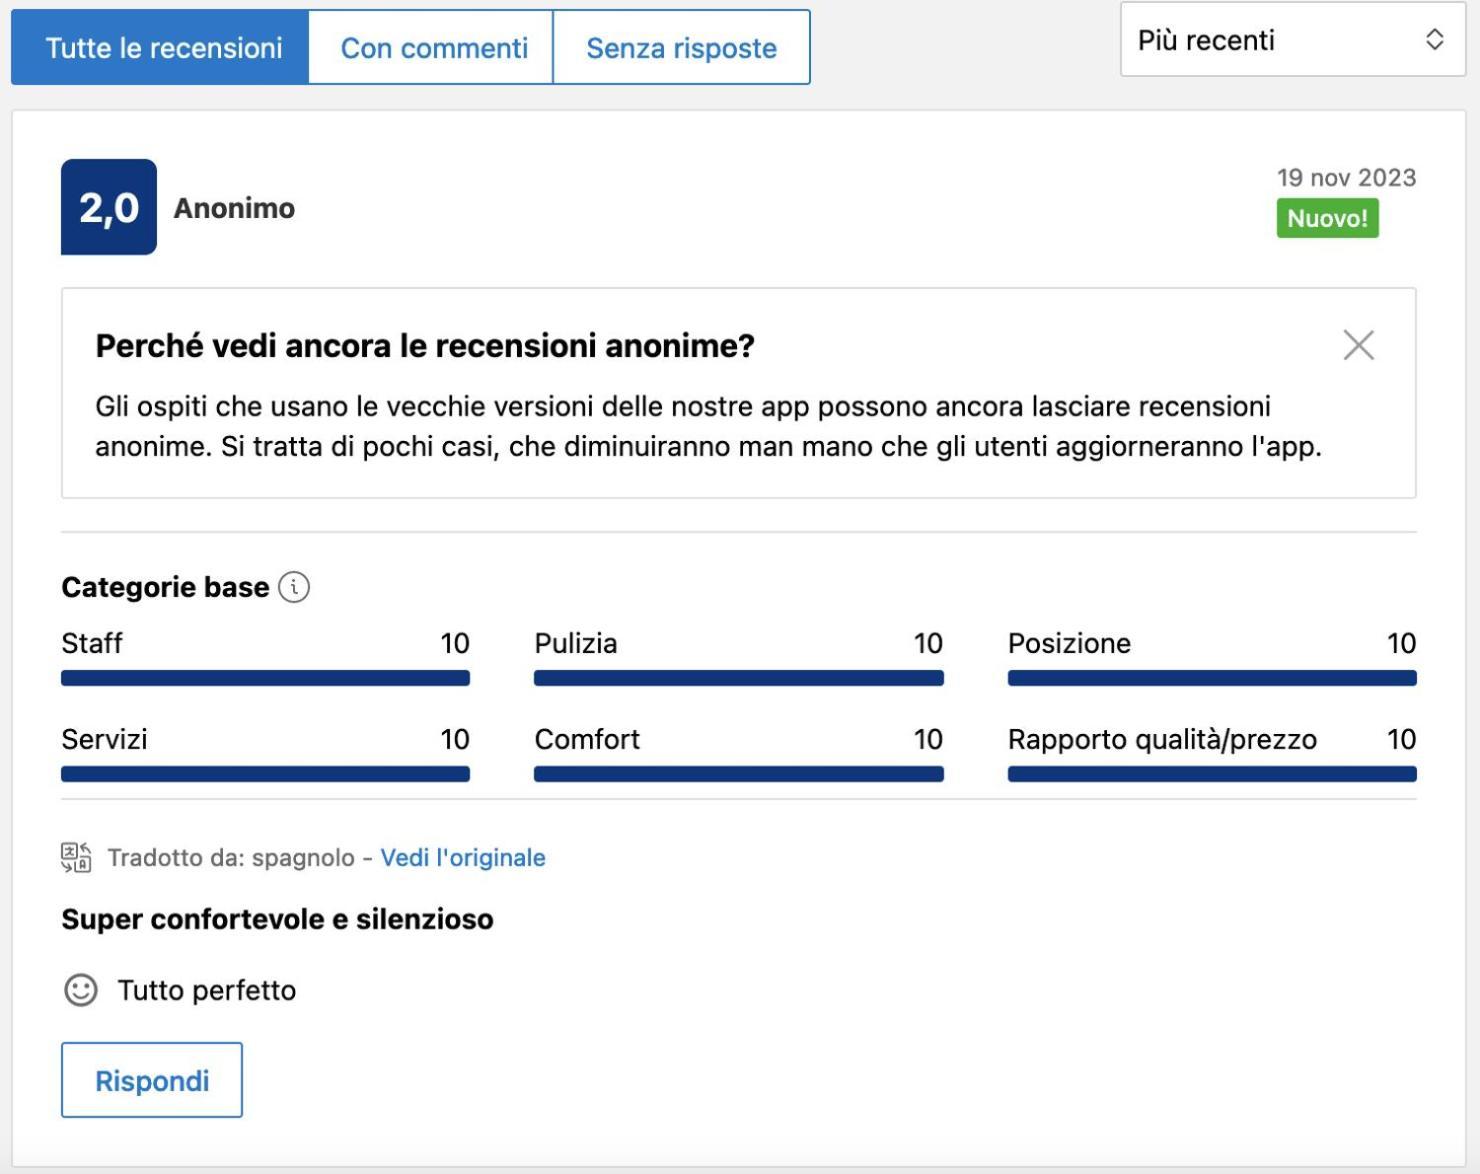Image resolution: width=1480 pixels, height=1174 pixels.
Task: Click the 2,0 score badge
Action: click(x=109, y=207)
